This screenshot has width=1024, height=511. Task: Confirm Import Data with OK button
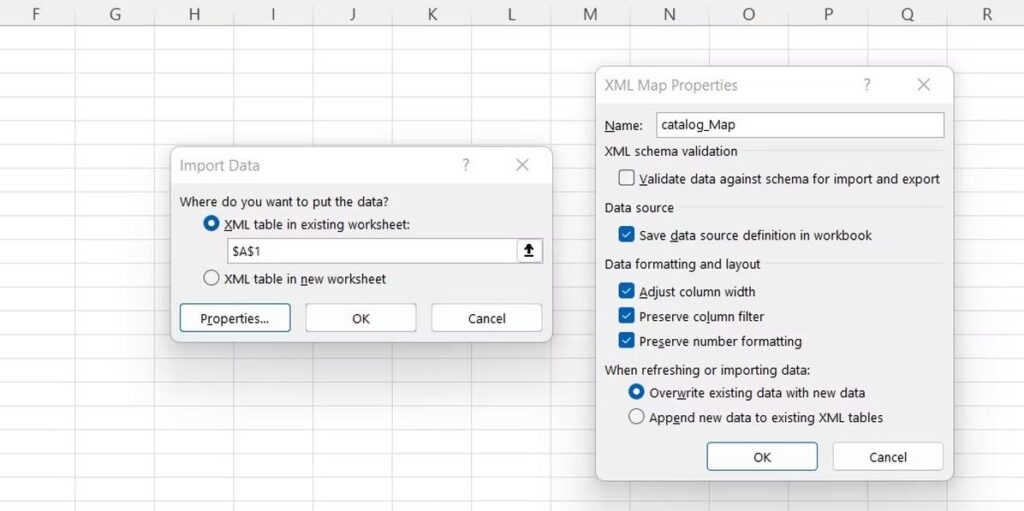pos(360,318)
